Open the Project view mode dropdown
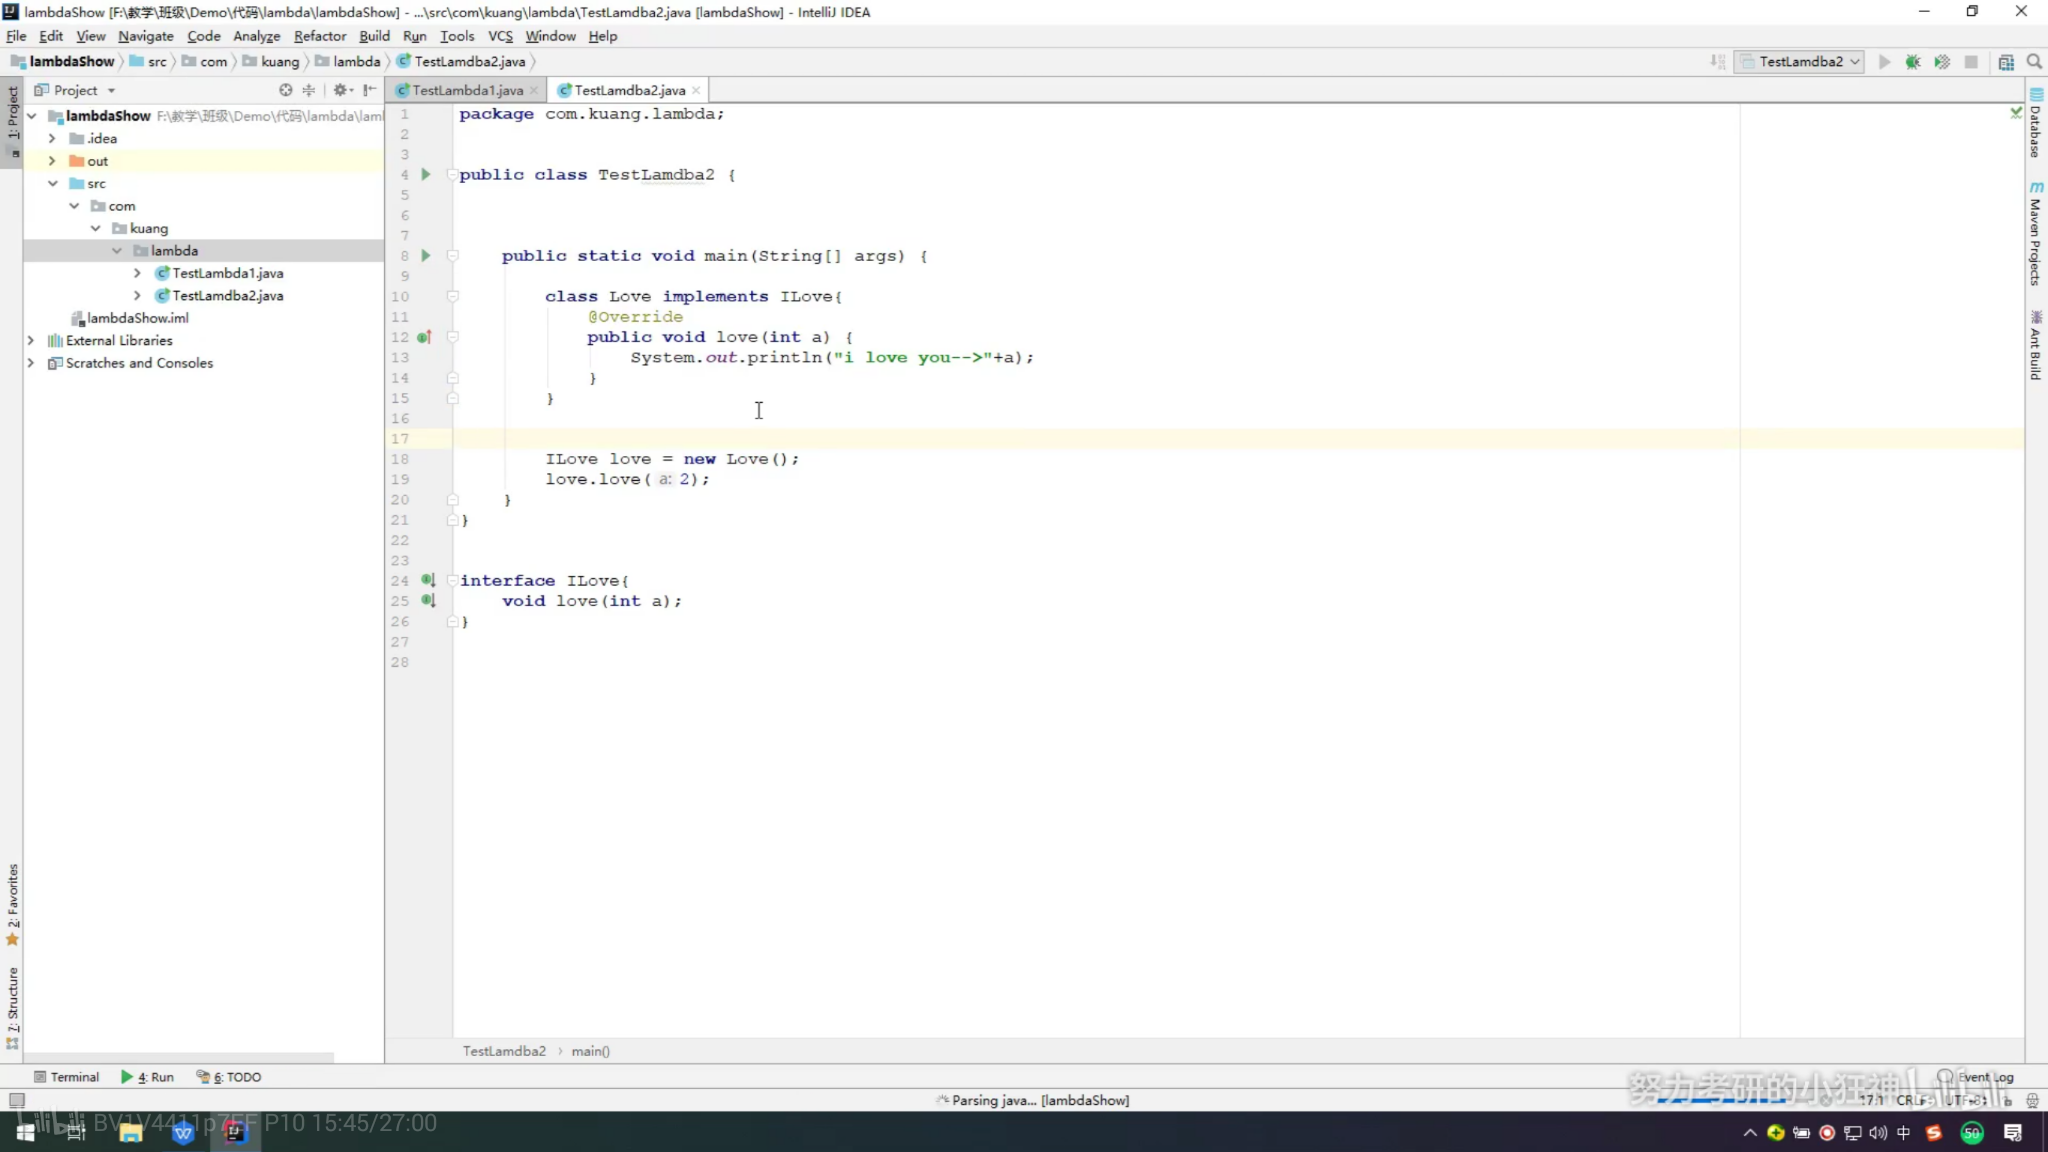The width and height of the screenshot is (2048, 1152). coord(76,90)
